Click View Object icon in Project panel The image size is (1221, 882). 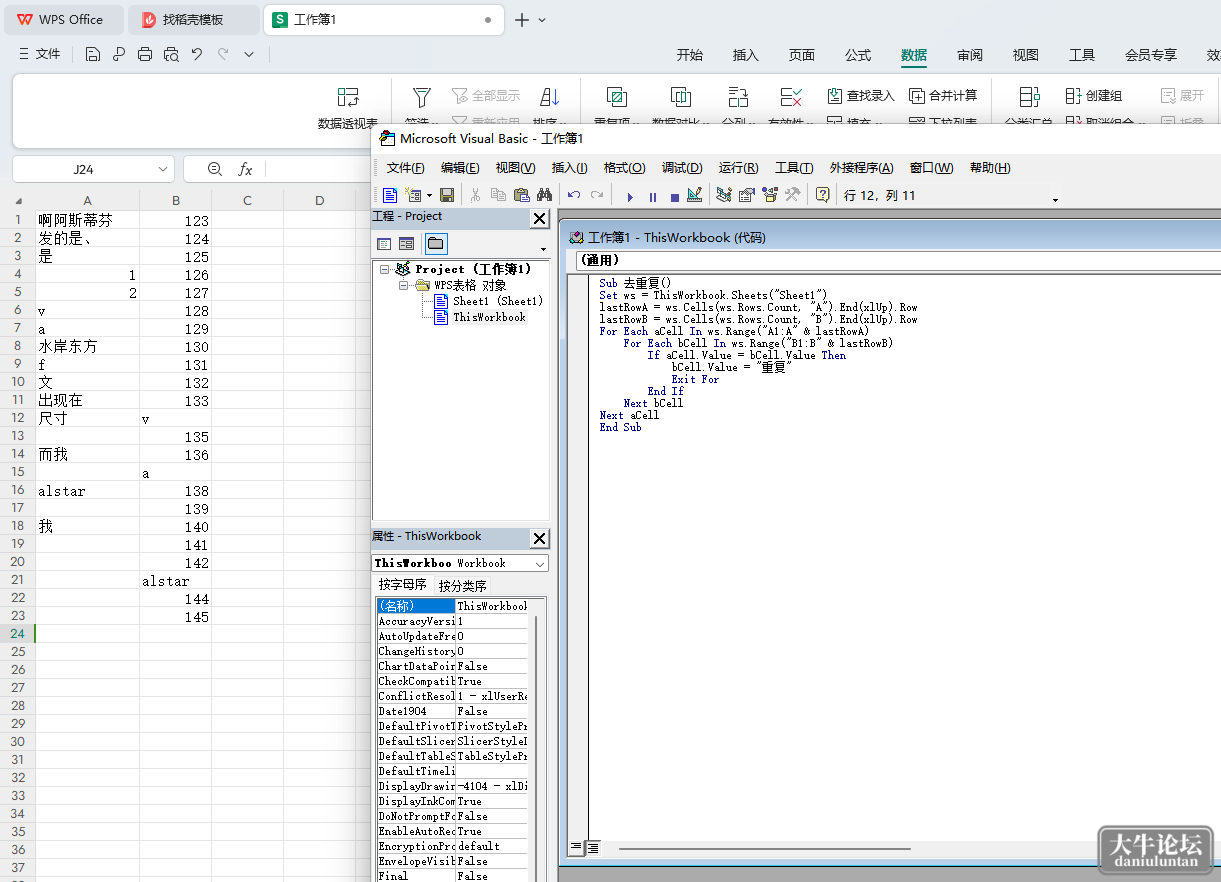[406, 243]
